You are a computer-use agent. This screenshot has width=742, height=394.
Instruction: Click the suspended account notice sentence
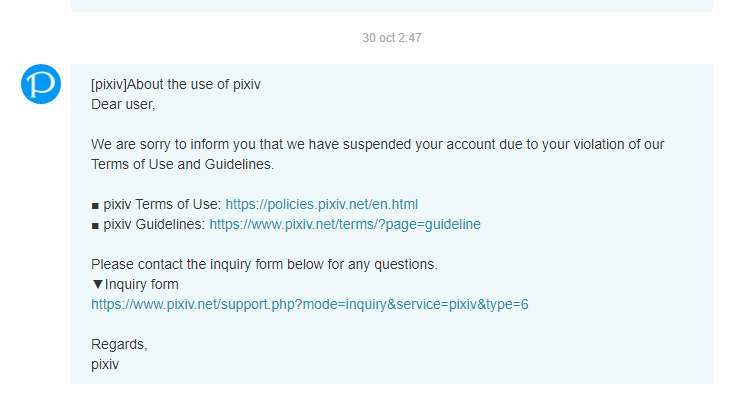378,144
